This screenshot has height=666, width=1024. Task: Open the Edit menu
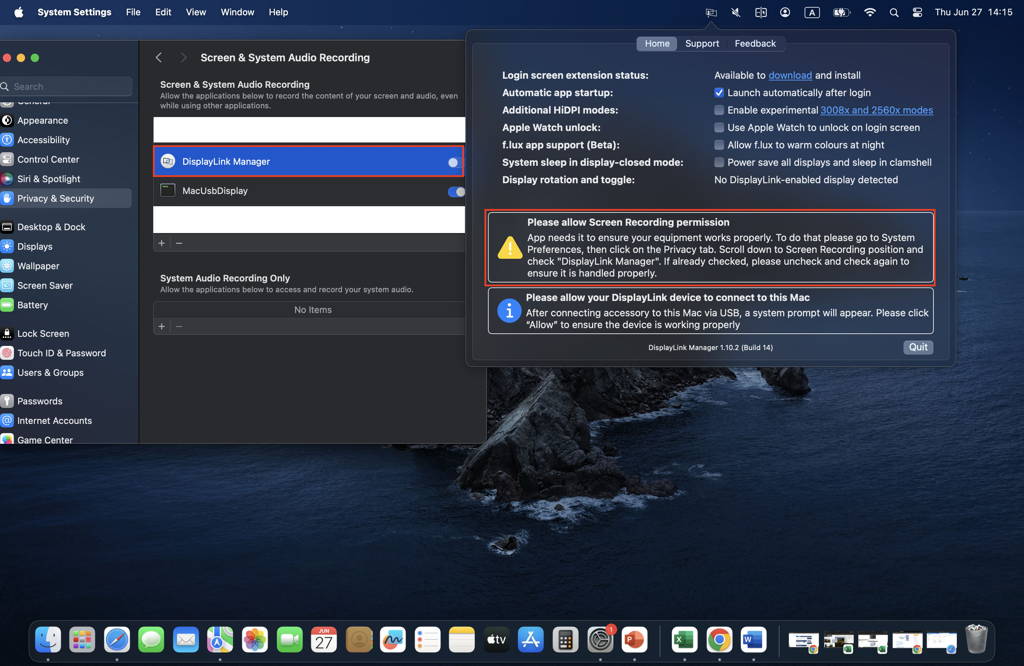coord(163,12)
